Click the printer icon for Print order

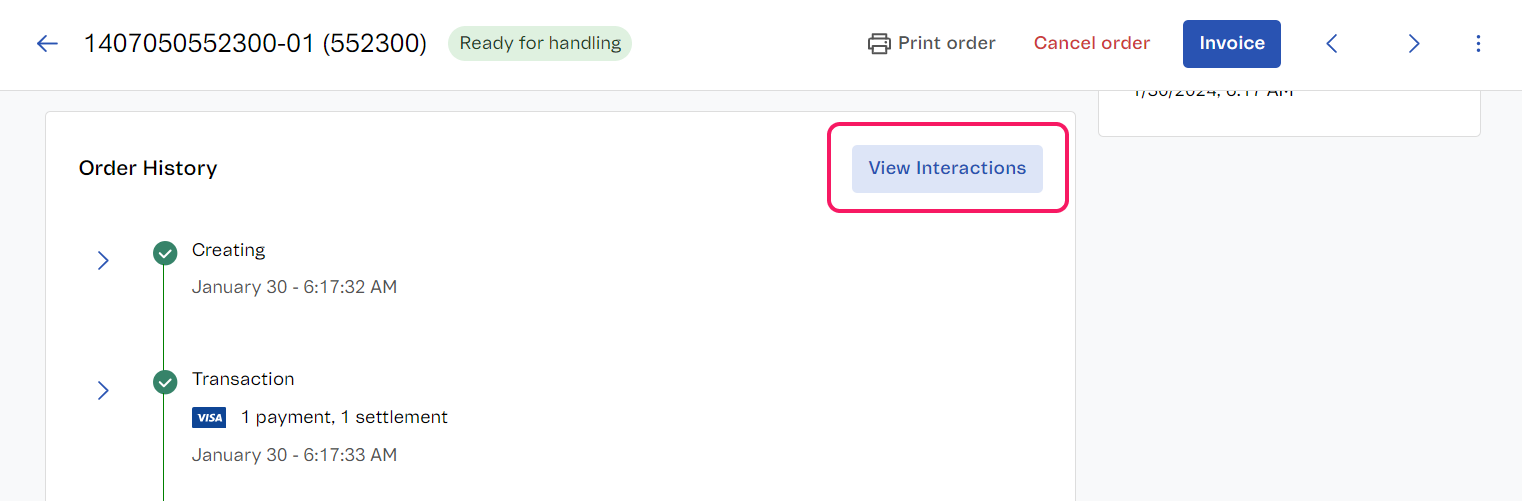879,44
